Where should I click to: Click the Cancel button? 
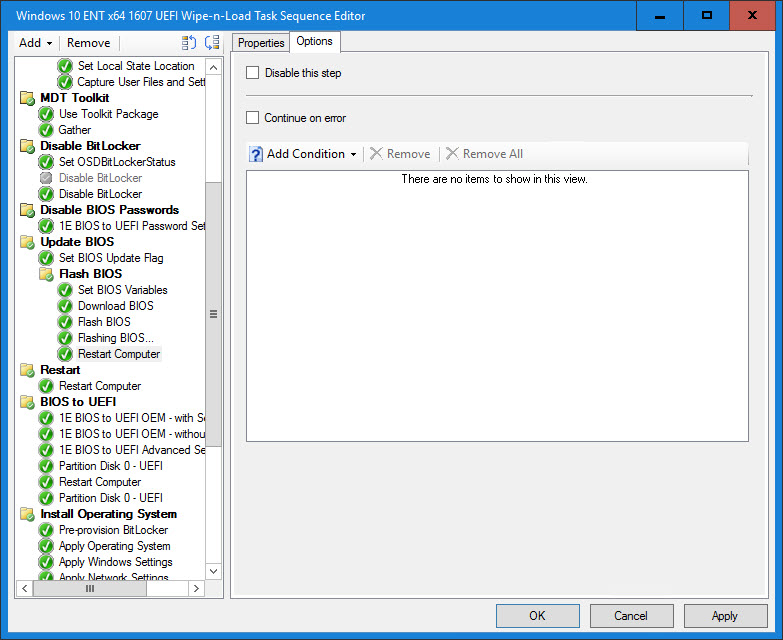(x=631, y=616)
